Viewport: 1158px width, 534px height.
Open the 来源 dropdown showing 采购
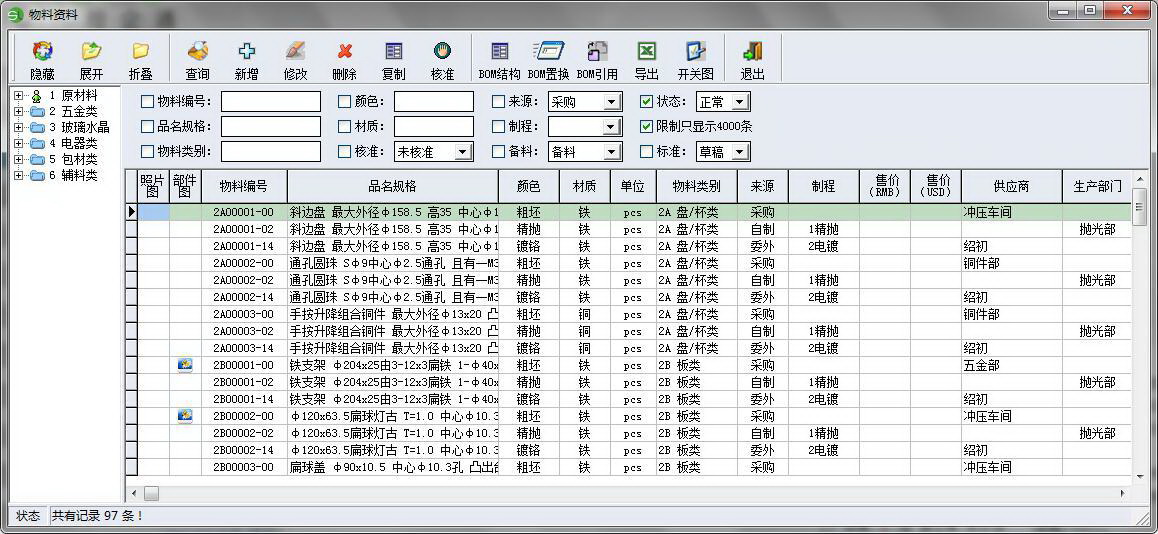point(612,102)
